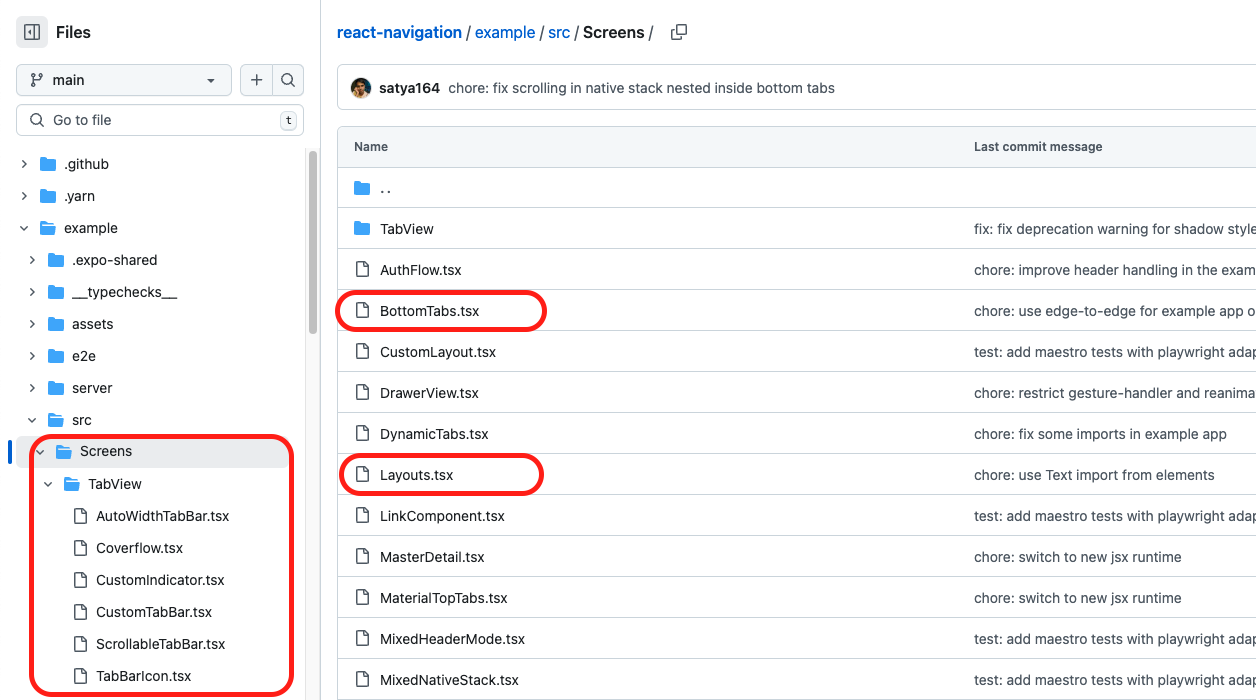This screenshot has width=1256, height=700.
Task: Click the Name column header
Action: tap(371, 146)
